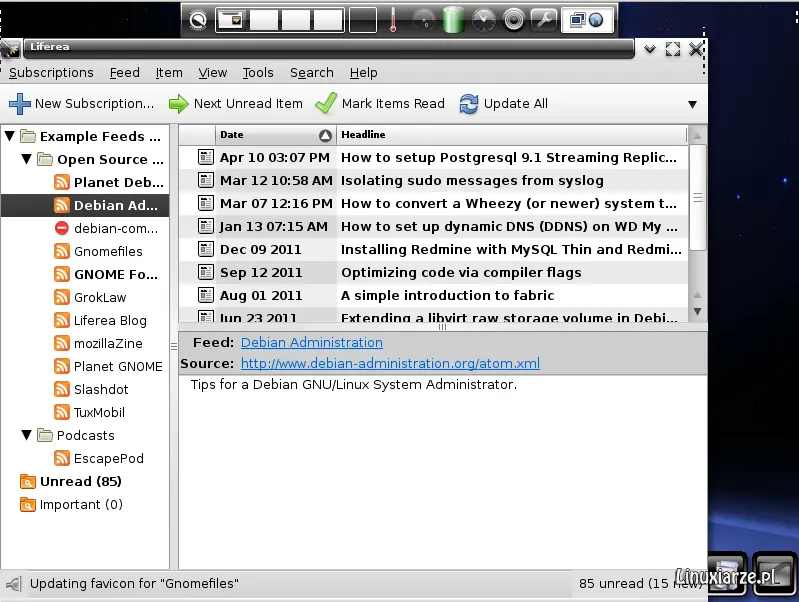Collapse the Example Feeds folder

pos(10,136)
